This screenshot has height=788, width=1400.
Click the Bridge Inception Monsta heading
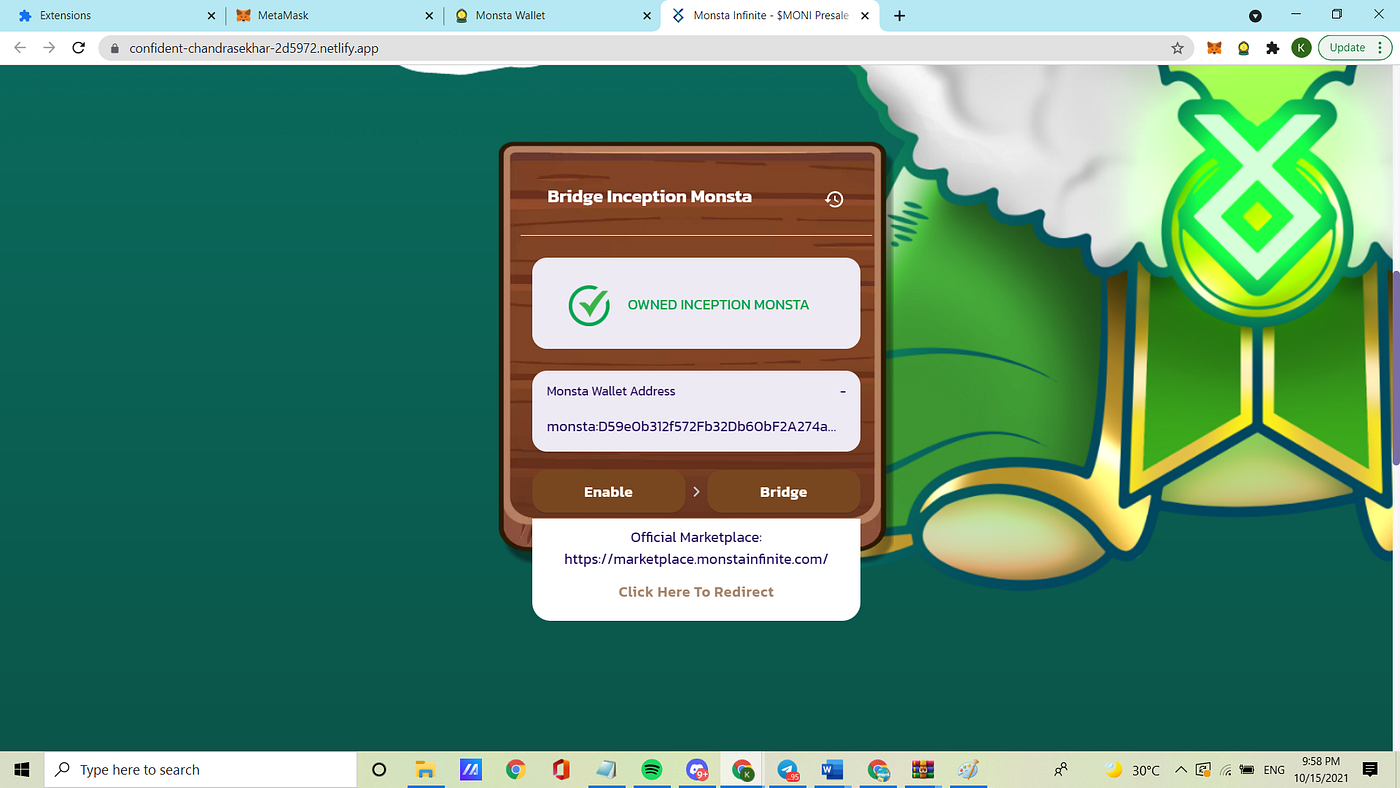(649, 196)
